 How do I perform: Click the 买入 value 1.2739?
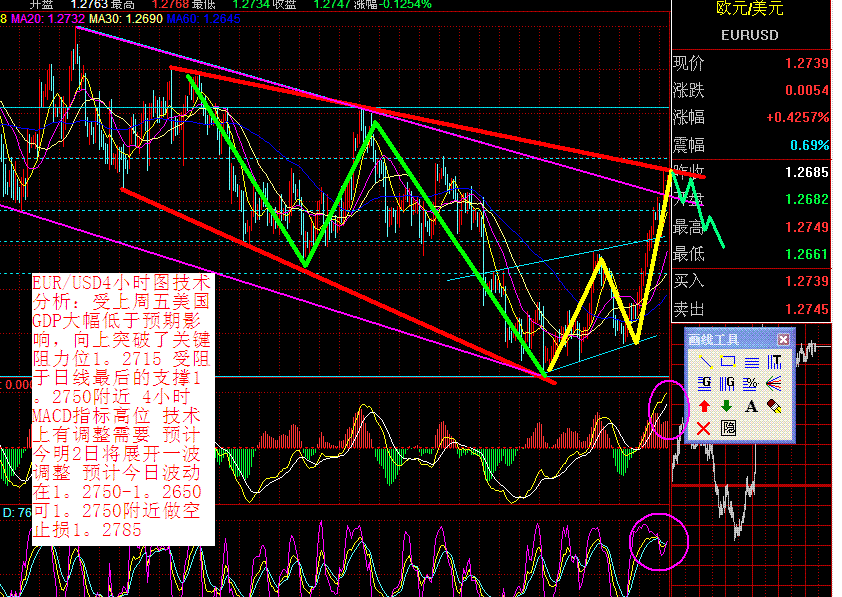click(807, 281)
